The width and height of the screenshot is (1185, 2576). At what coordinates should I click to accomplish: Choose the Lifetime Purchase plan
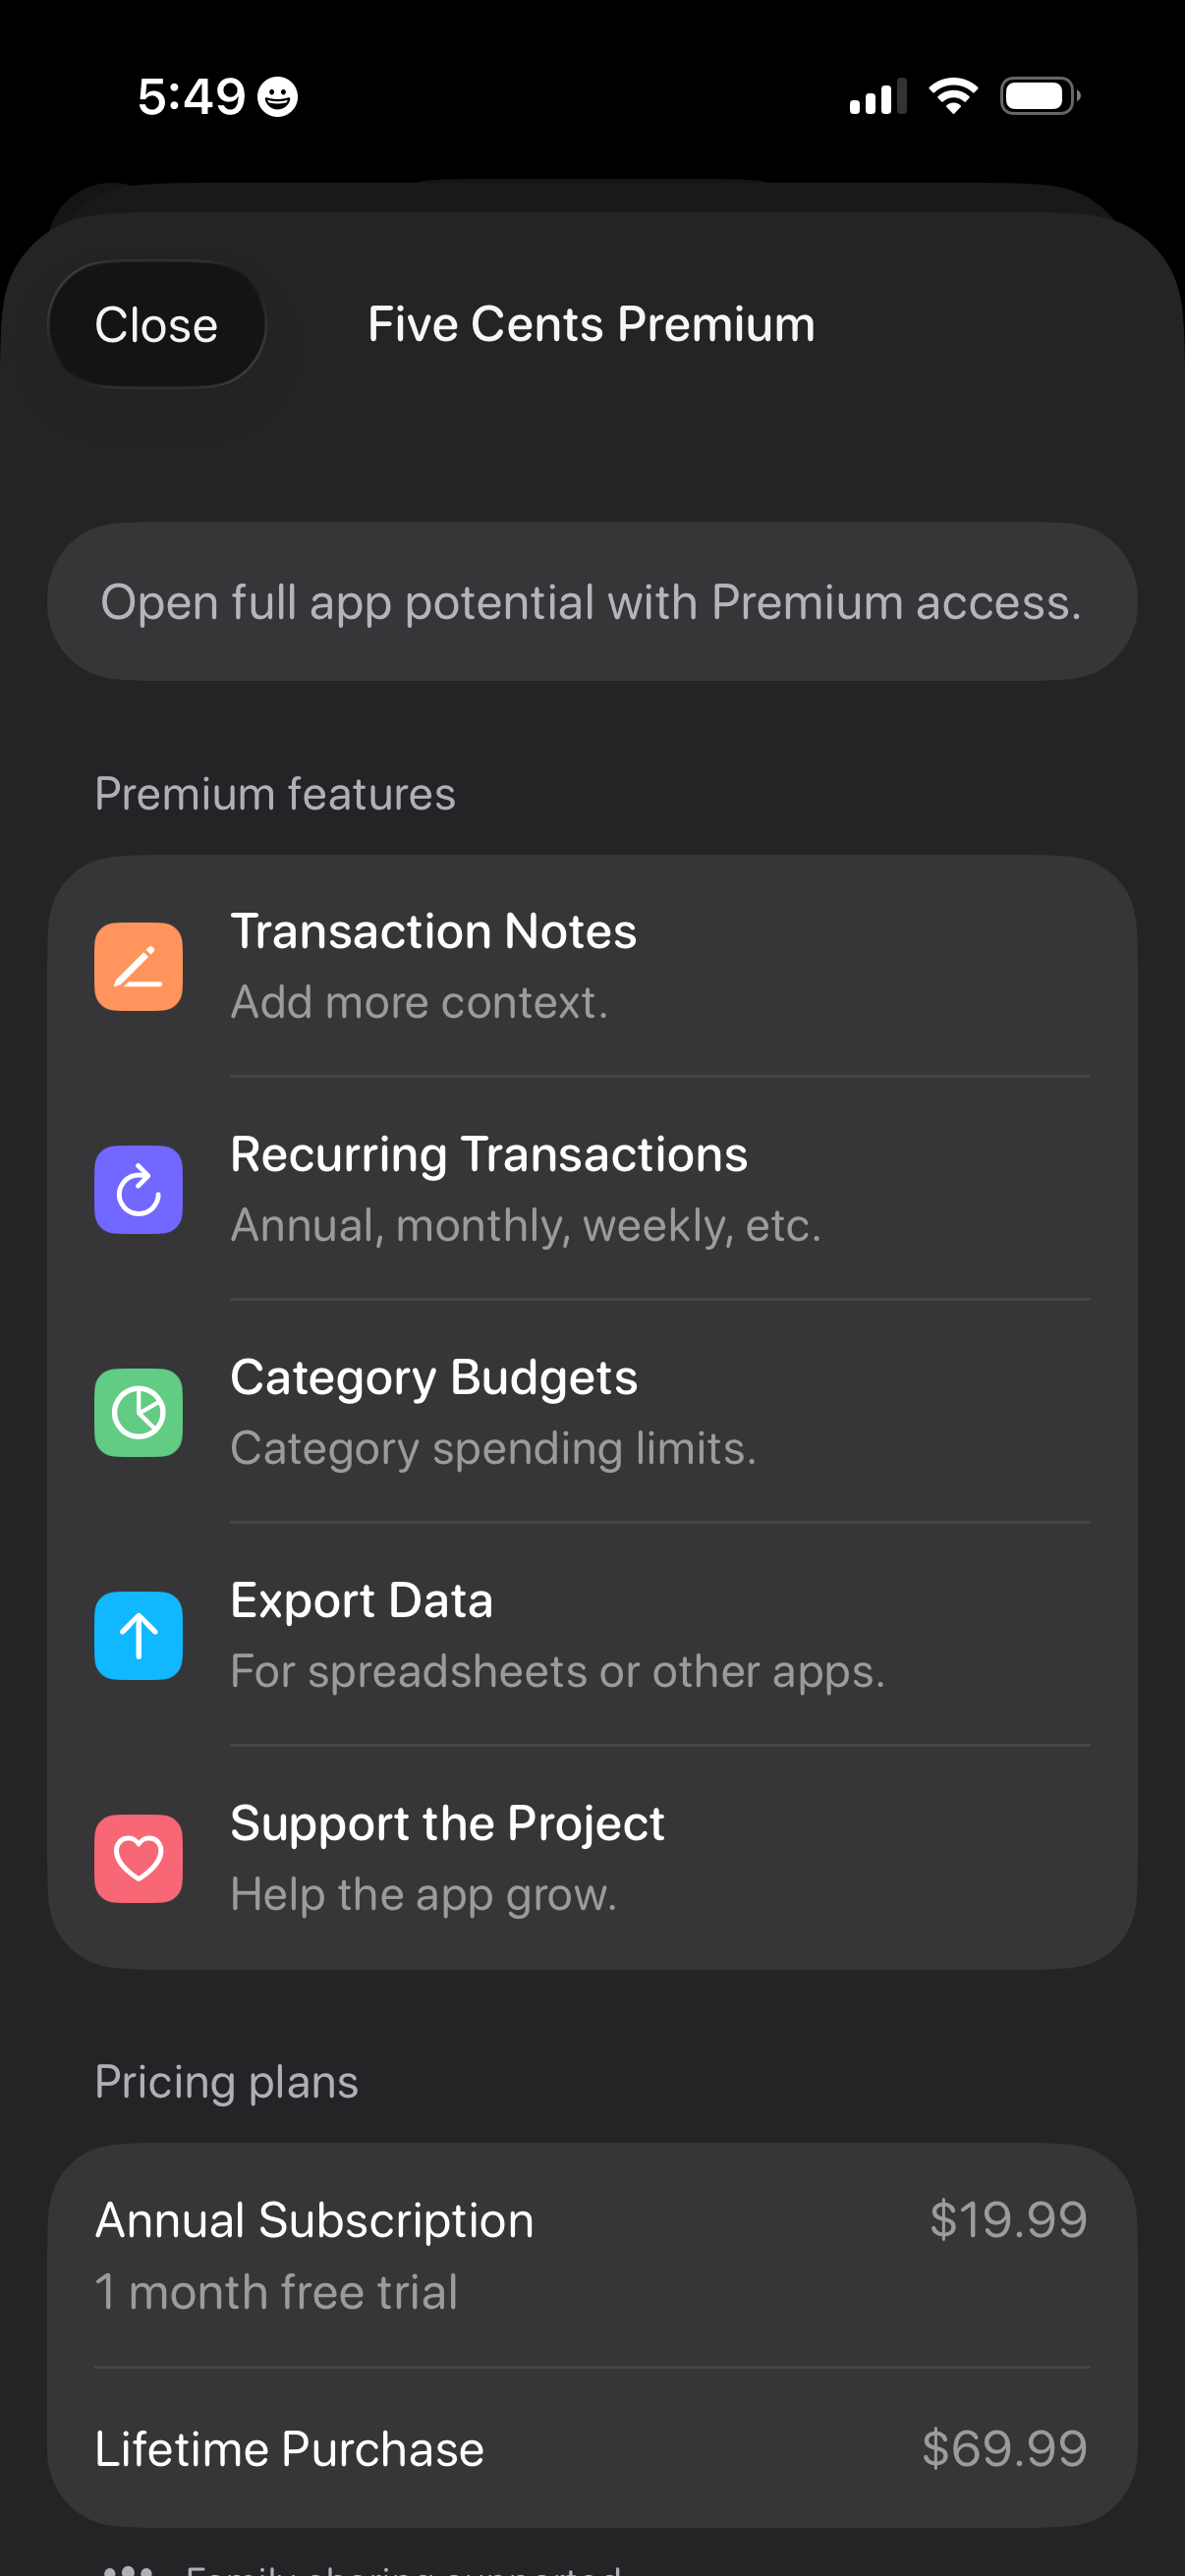pos(289,2449)
